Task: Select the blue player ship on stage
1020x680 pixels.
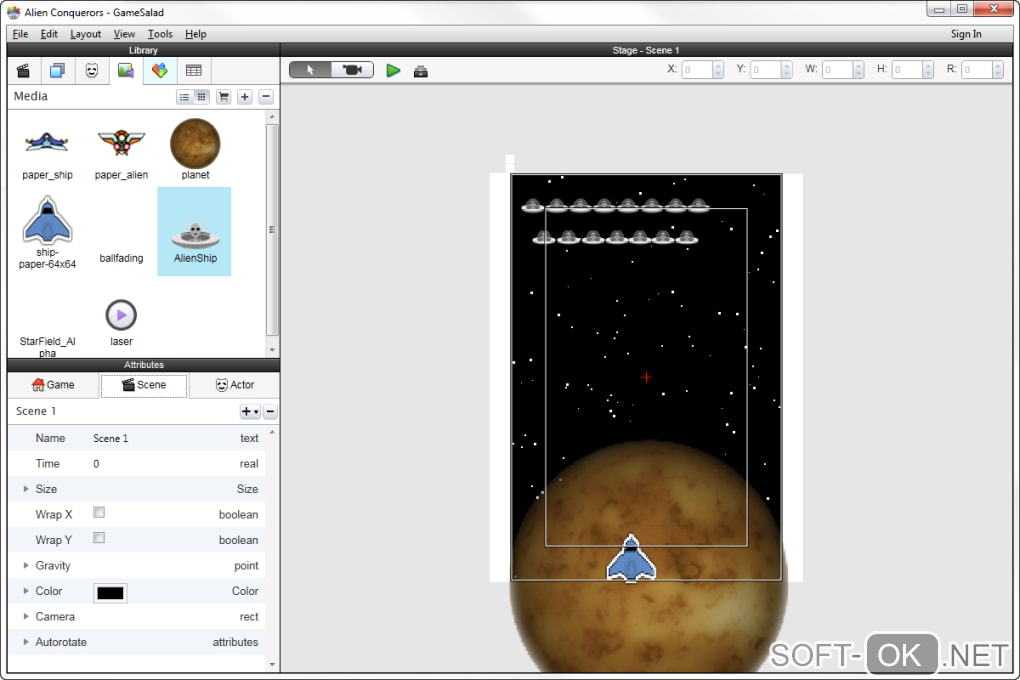Action: (631, 558)
